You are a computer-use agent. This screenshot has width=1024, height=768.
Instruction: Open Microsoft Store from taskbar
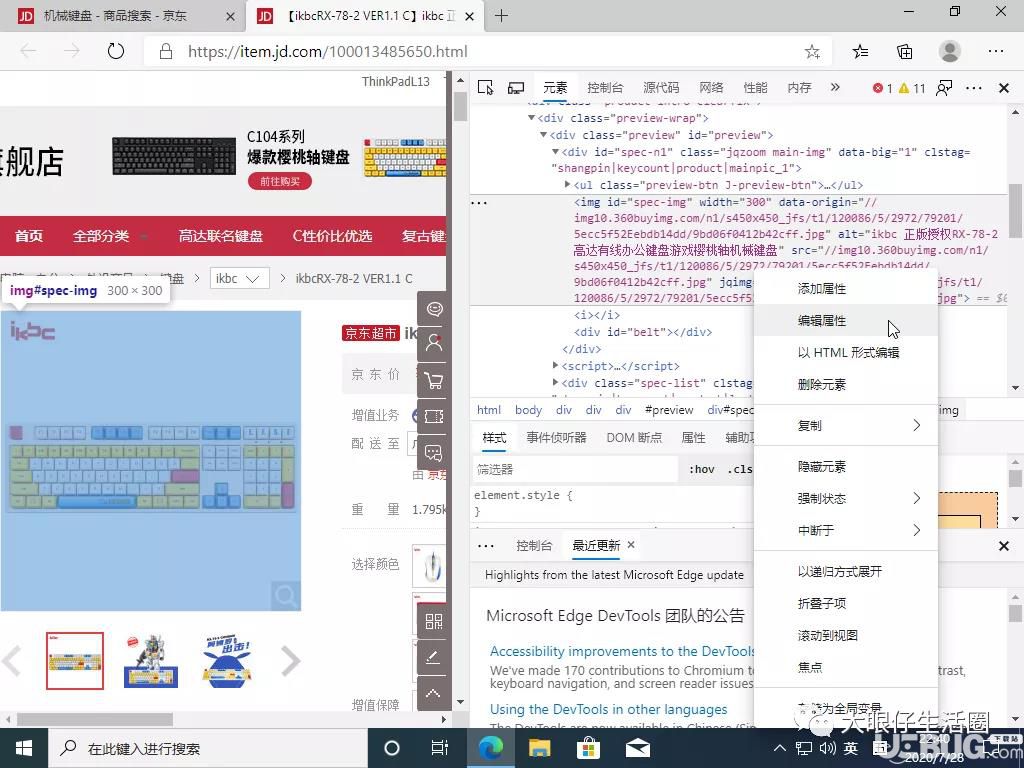tap(588, 748)
